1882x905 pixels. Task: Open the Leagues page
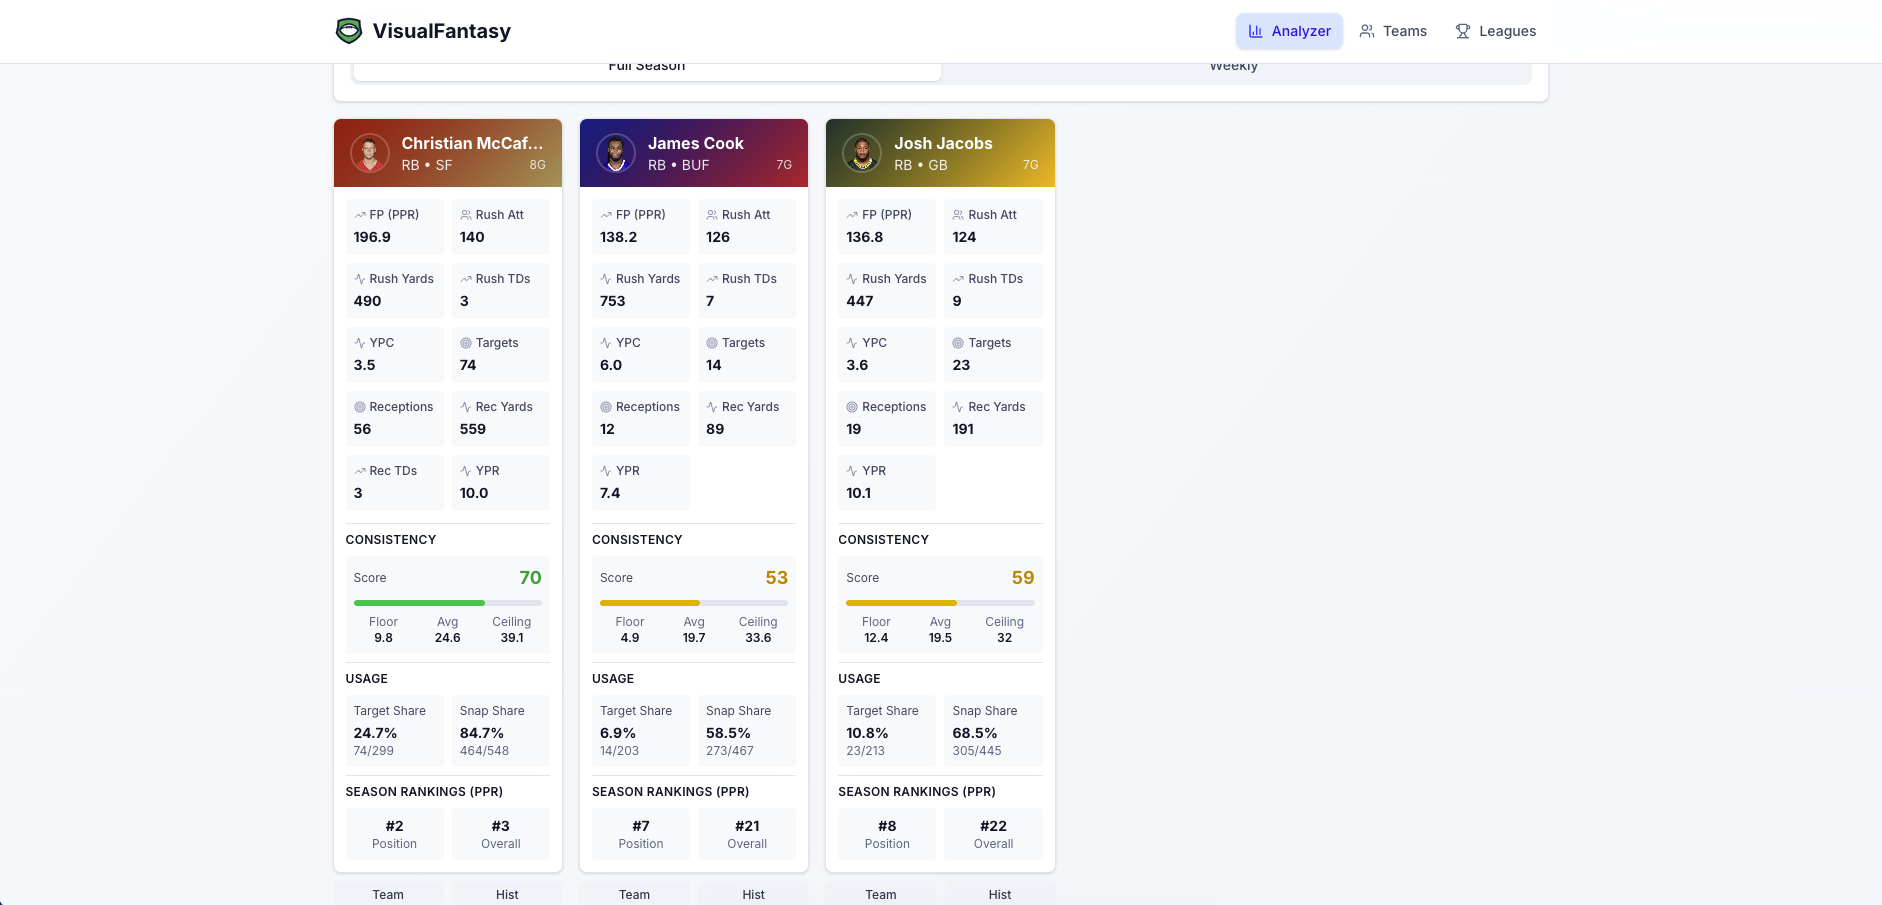pos(1495,31)
